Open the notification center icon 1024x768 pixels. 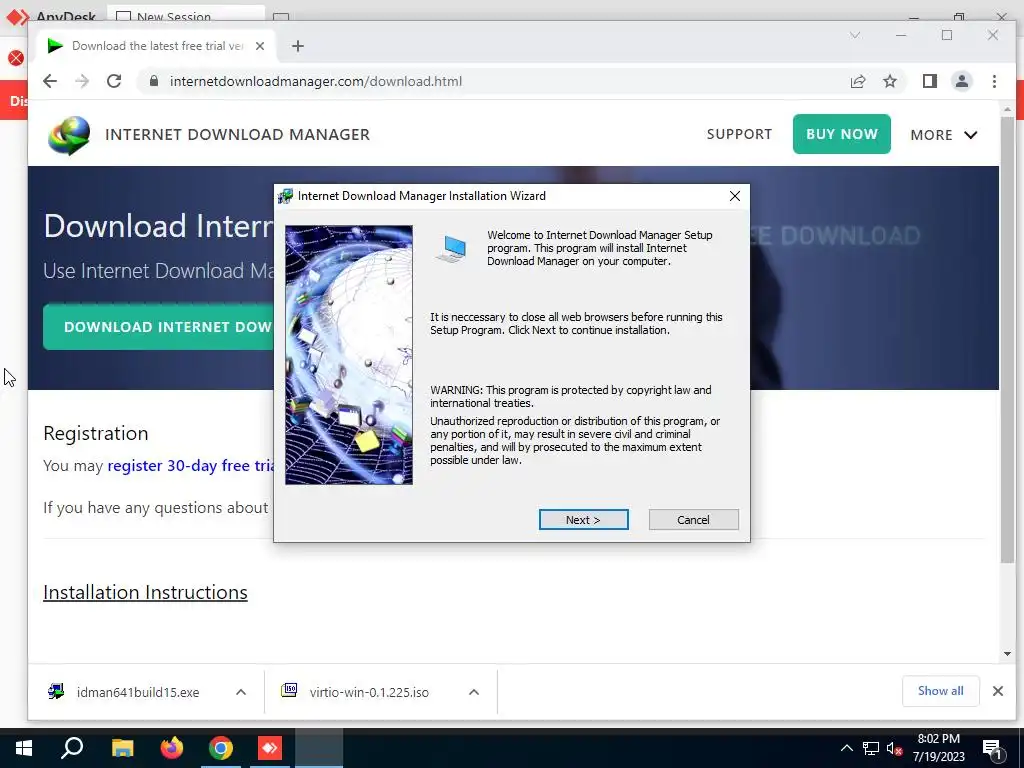992,748
